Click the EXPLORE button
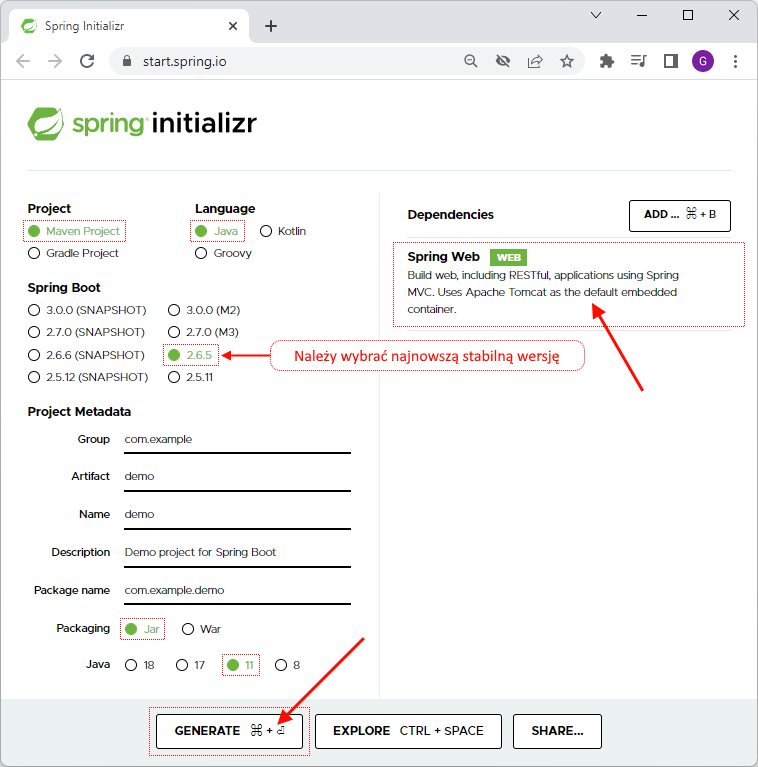Viewport: 758px width, 767px height. coord(408,731)
